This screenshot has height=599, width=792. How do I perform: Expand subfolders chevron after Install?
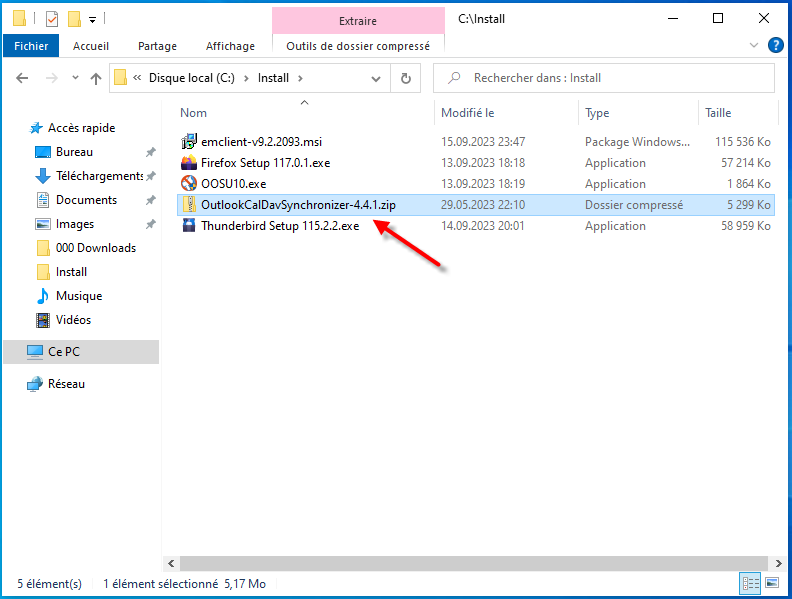click(300, 78)
